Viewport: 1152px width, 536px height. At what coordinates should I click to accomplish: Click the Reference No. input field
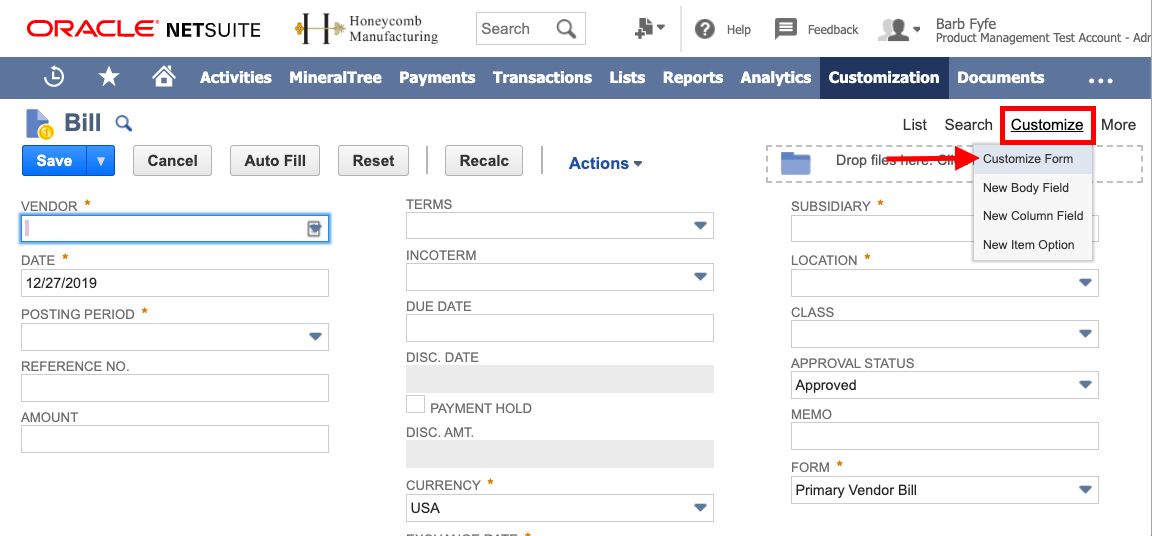(175, 388)
